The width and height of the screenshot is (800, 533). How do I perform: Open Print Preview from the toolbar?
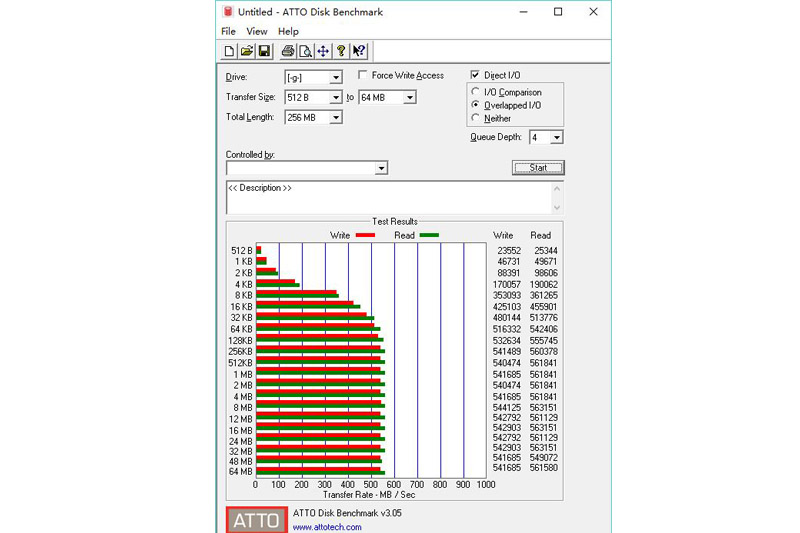[306, 51]
